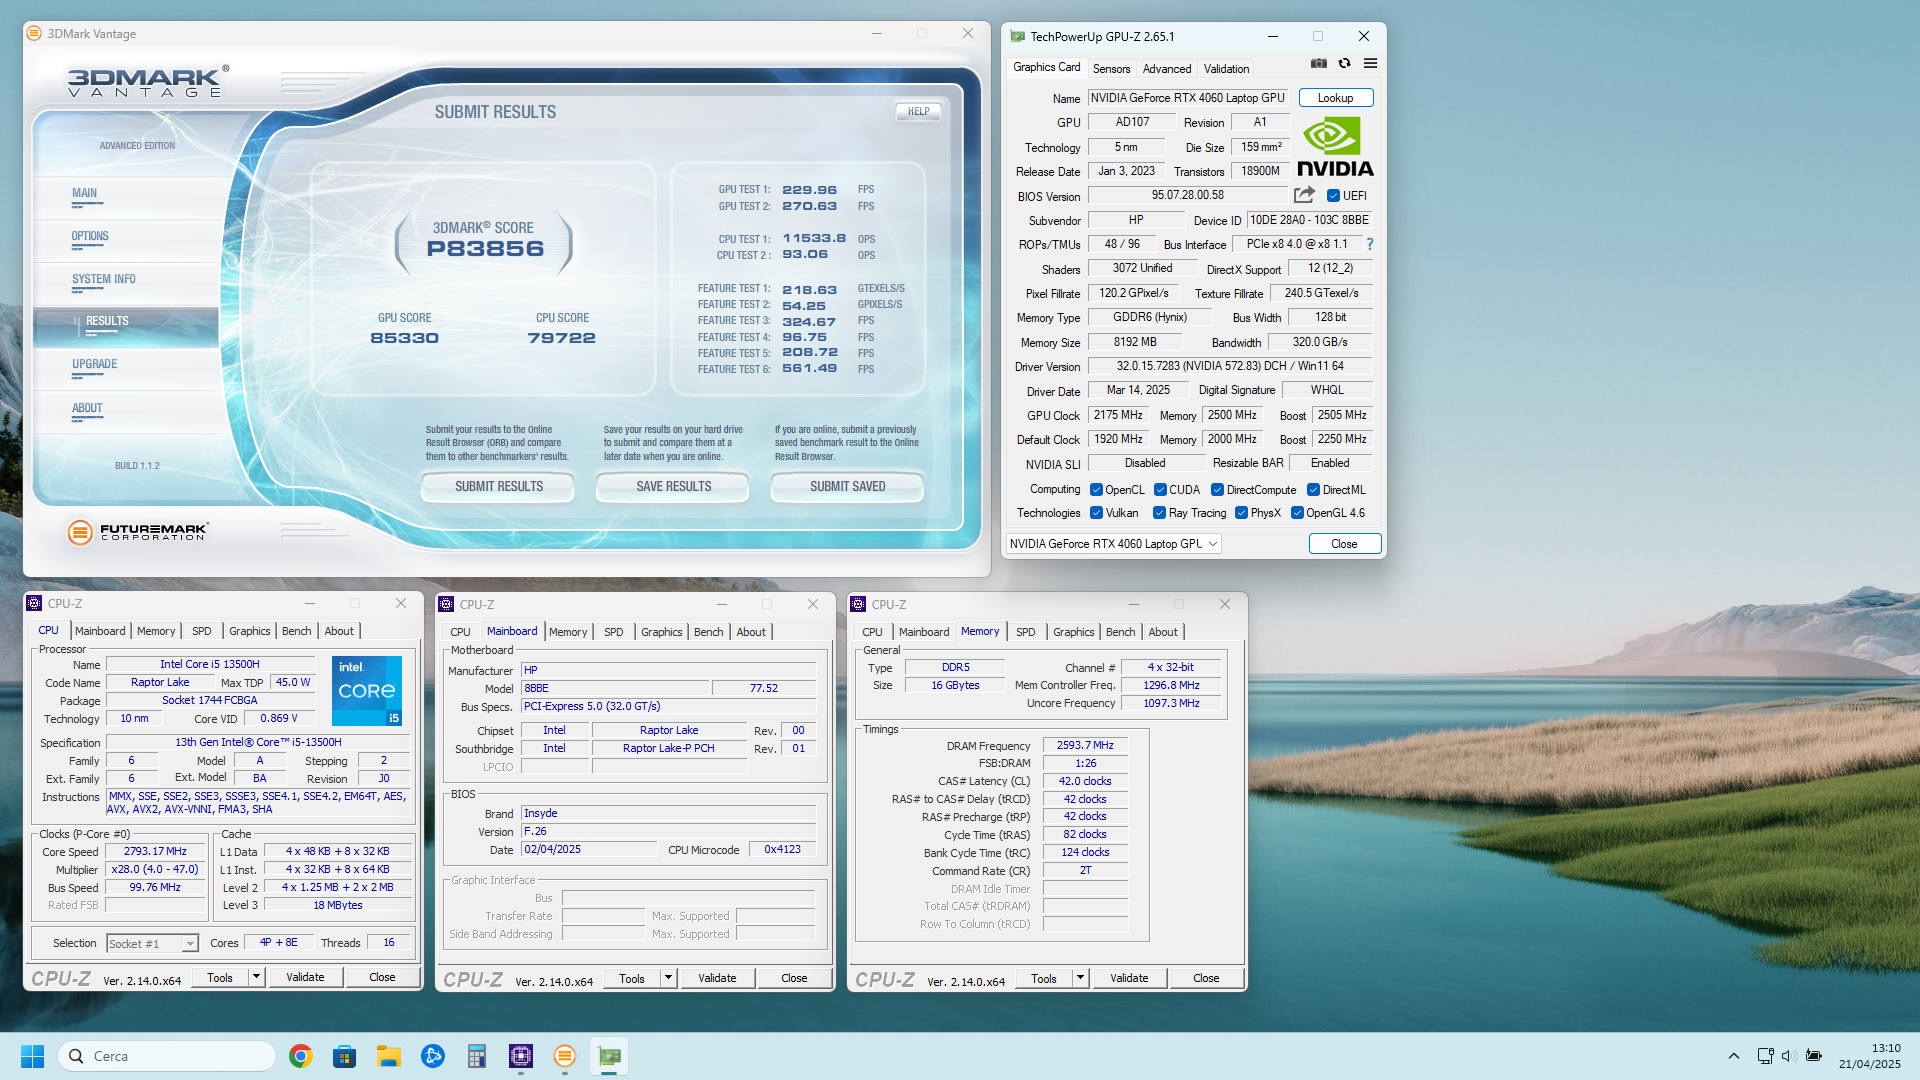Open Bench tab in Mainboard CPU-Z window
1920x1080 pixels.
point(708,632)
